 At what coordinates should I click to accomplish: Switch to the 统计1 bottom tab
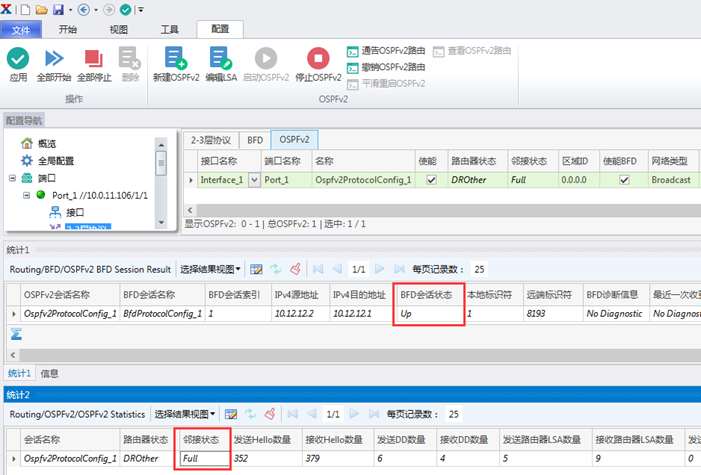pyautogui.click(x=19, y=373)
